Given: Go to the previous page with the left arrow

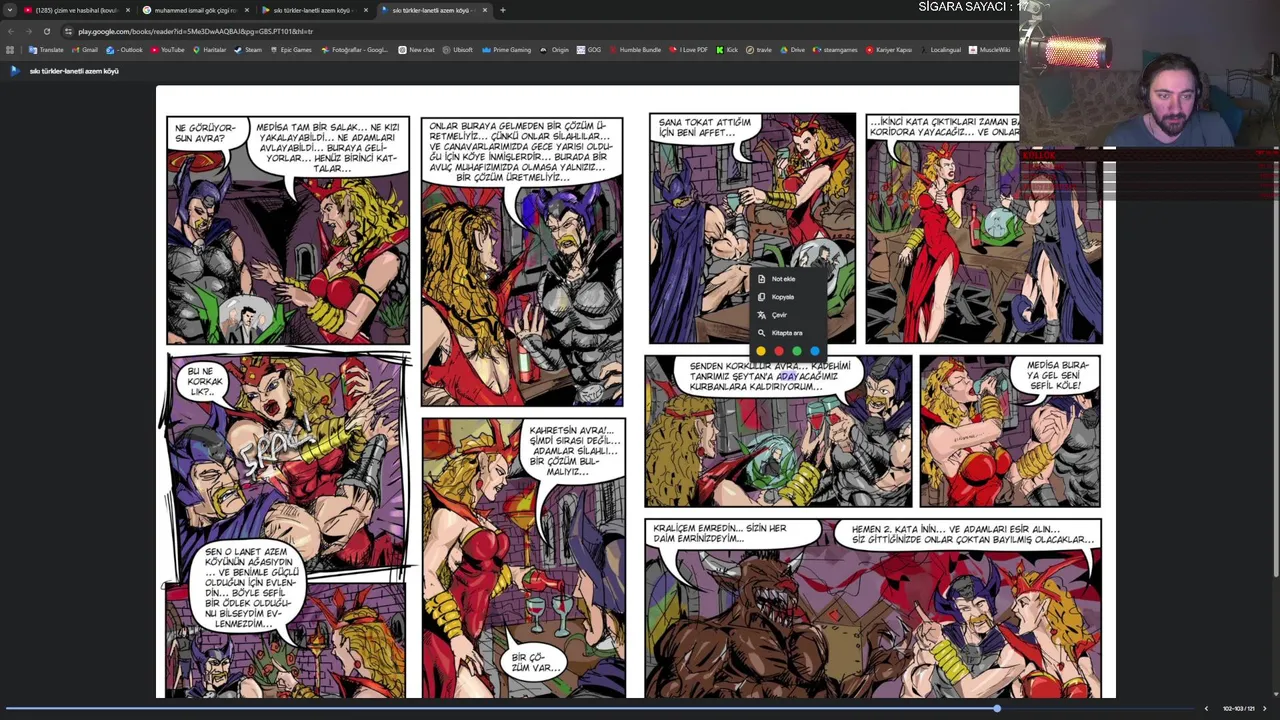Looking at the screenshot, I should tap(1206, 709).
